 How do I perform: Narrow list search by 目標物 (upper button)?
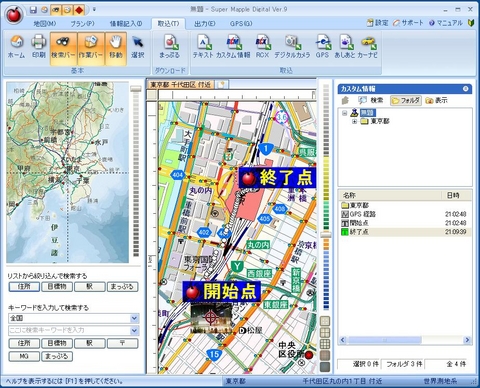tap(57, 287)
